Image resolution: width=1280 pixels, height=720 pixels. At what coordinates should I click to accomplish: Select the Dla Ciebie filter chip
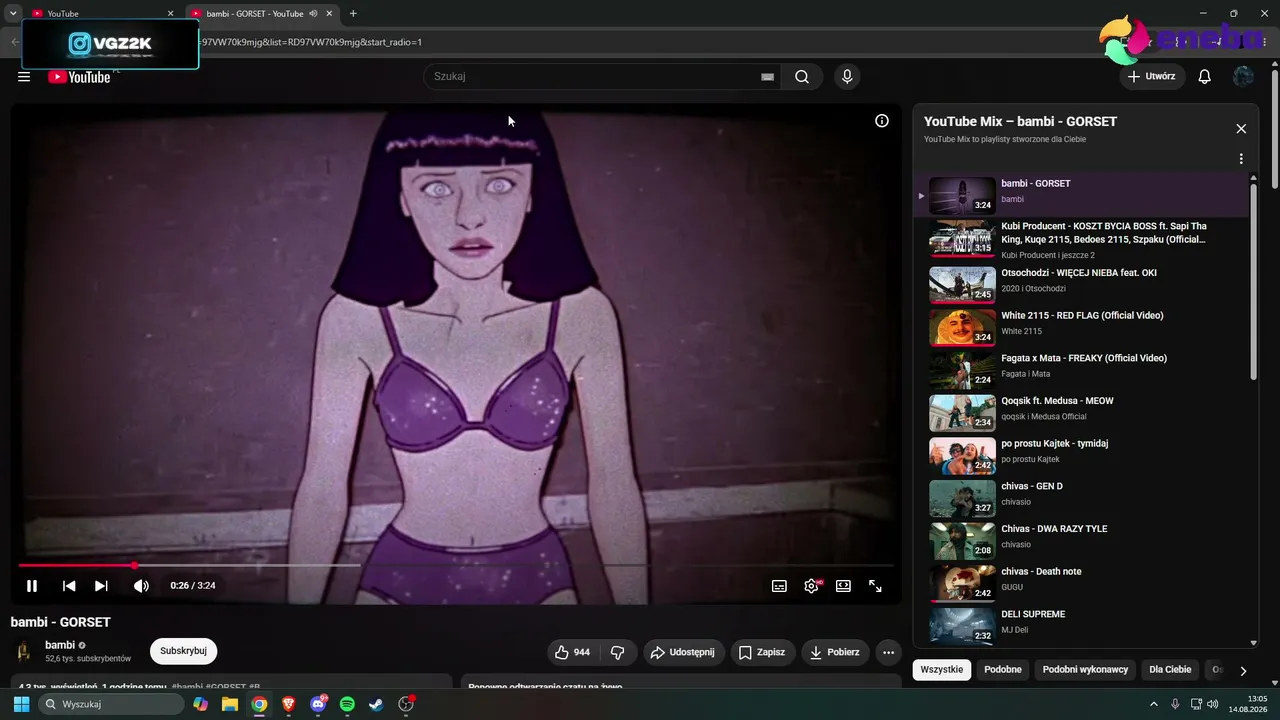coord(1170,670)
